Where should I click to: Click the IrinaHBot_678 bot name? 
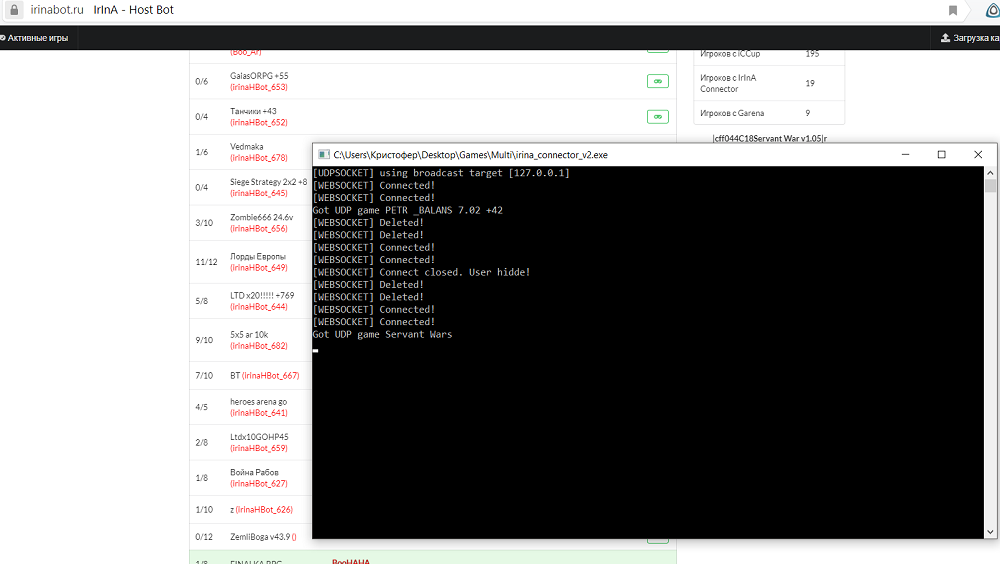point(259,158)
